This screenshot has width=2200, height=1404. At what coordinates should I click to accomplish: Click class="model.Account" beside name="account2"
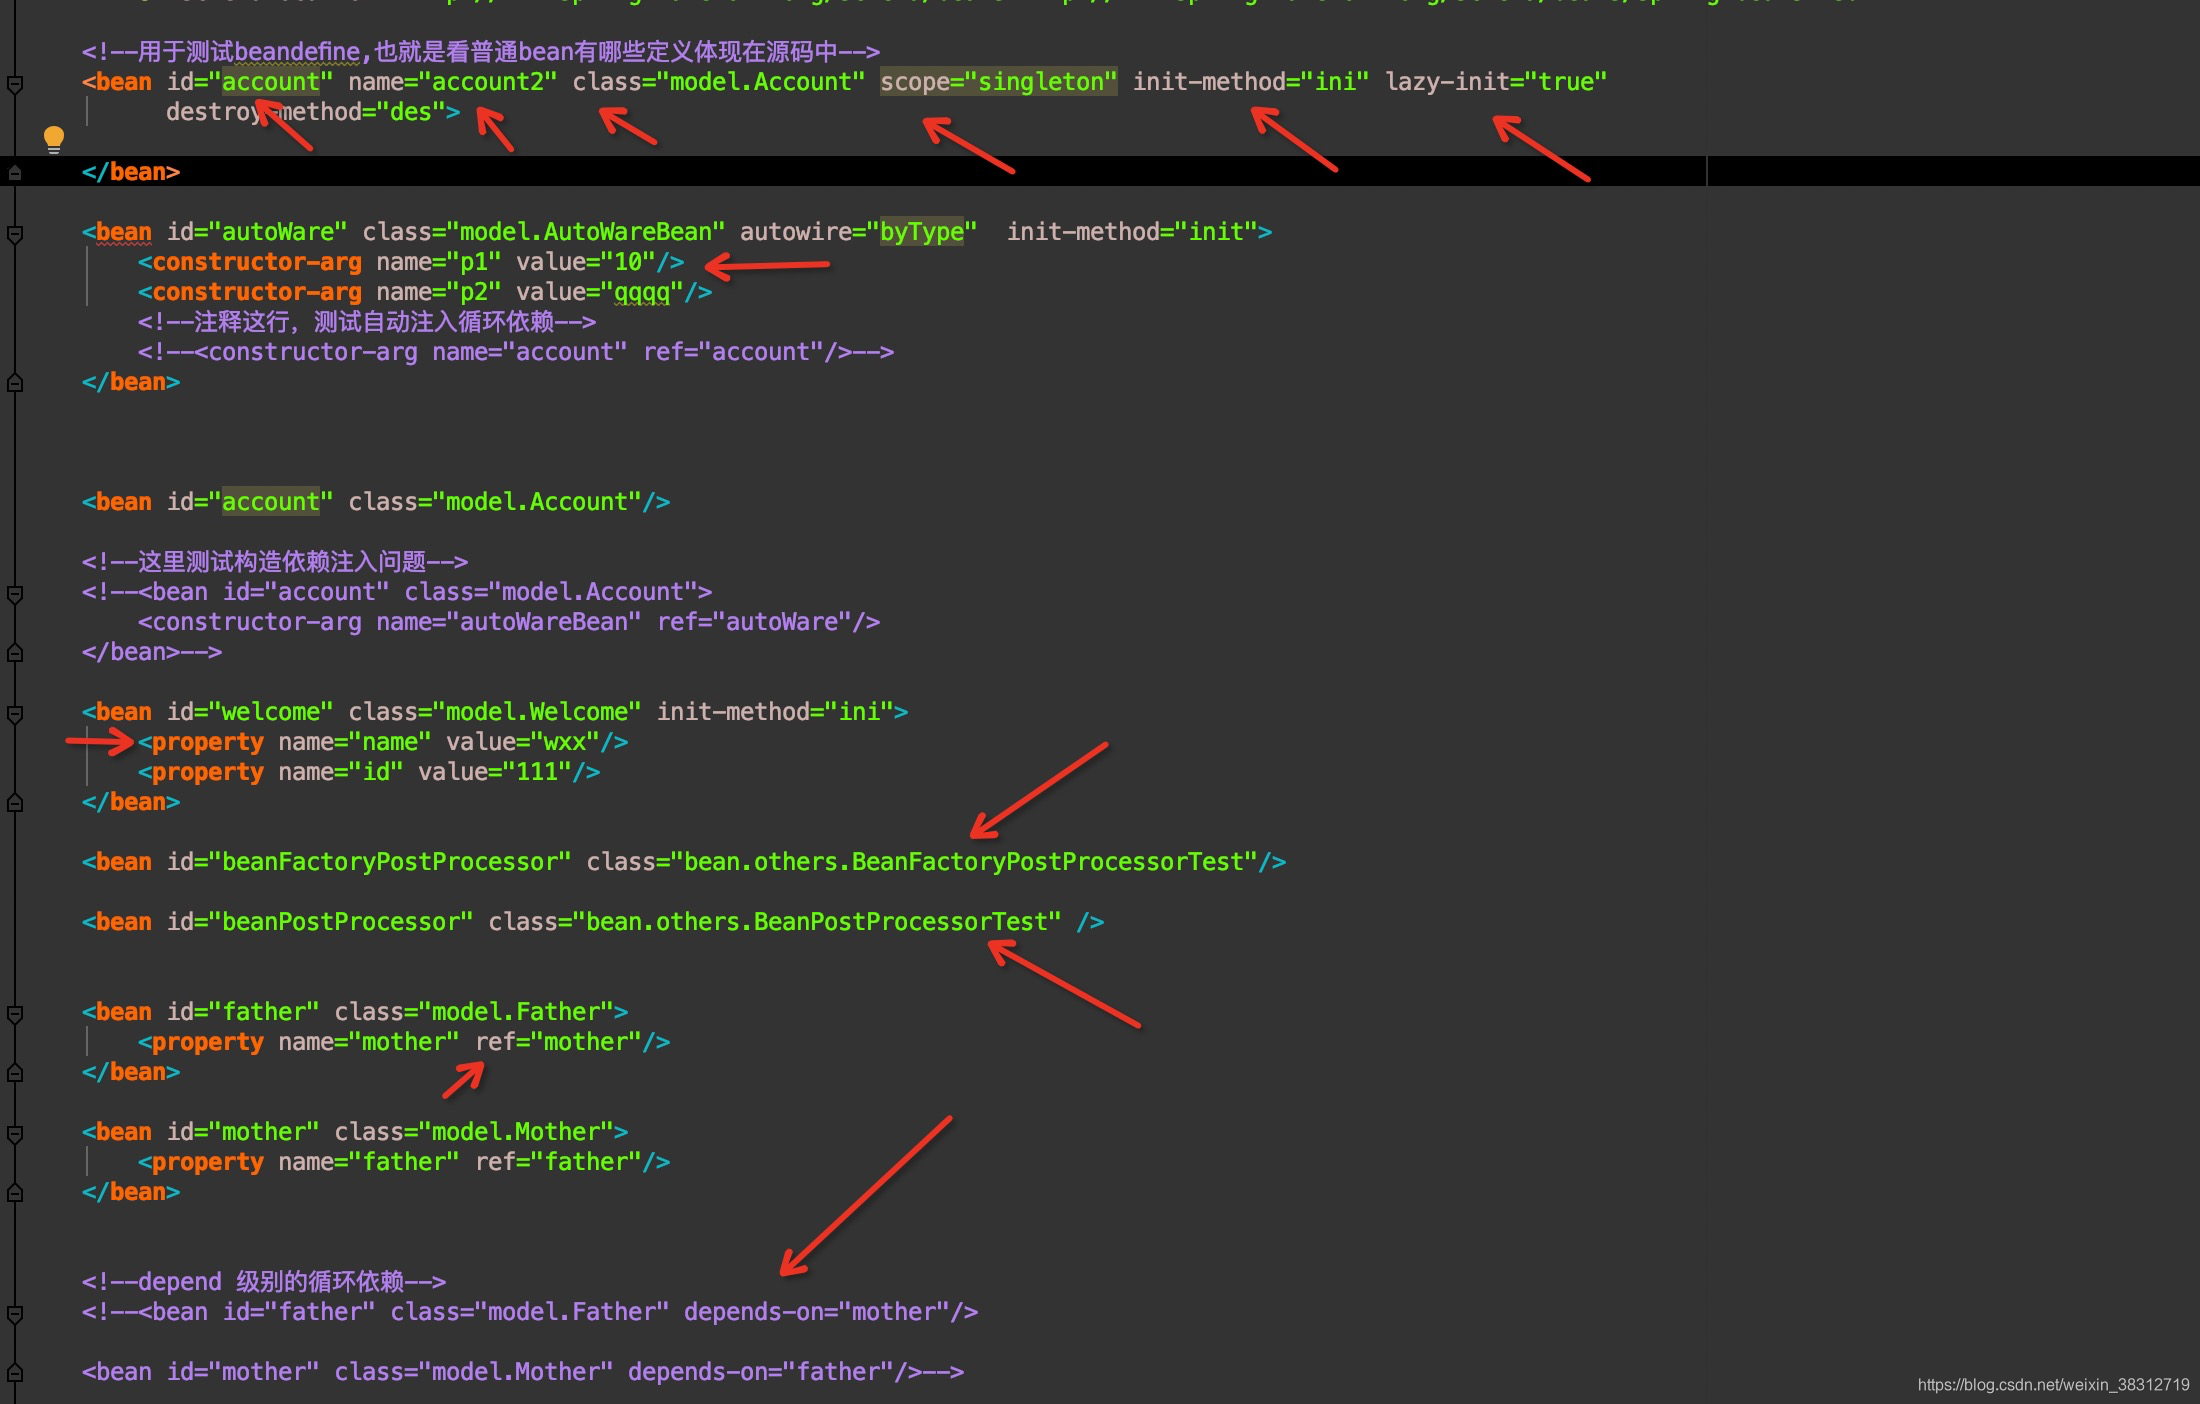click(719, 82)
